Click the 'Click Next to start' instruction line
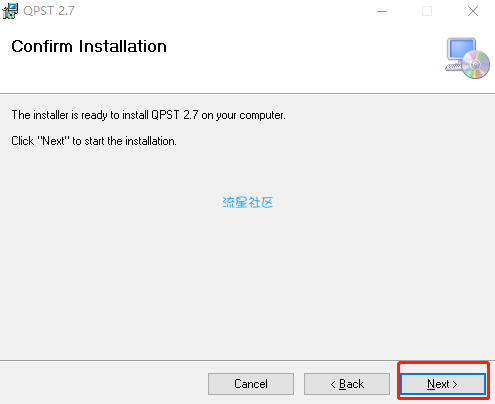The height and width of the screenshot is (404, 495). point(94,141)
